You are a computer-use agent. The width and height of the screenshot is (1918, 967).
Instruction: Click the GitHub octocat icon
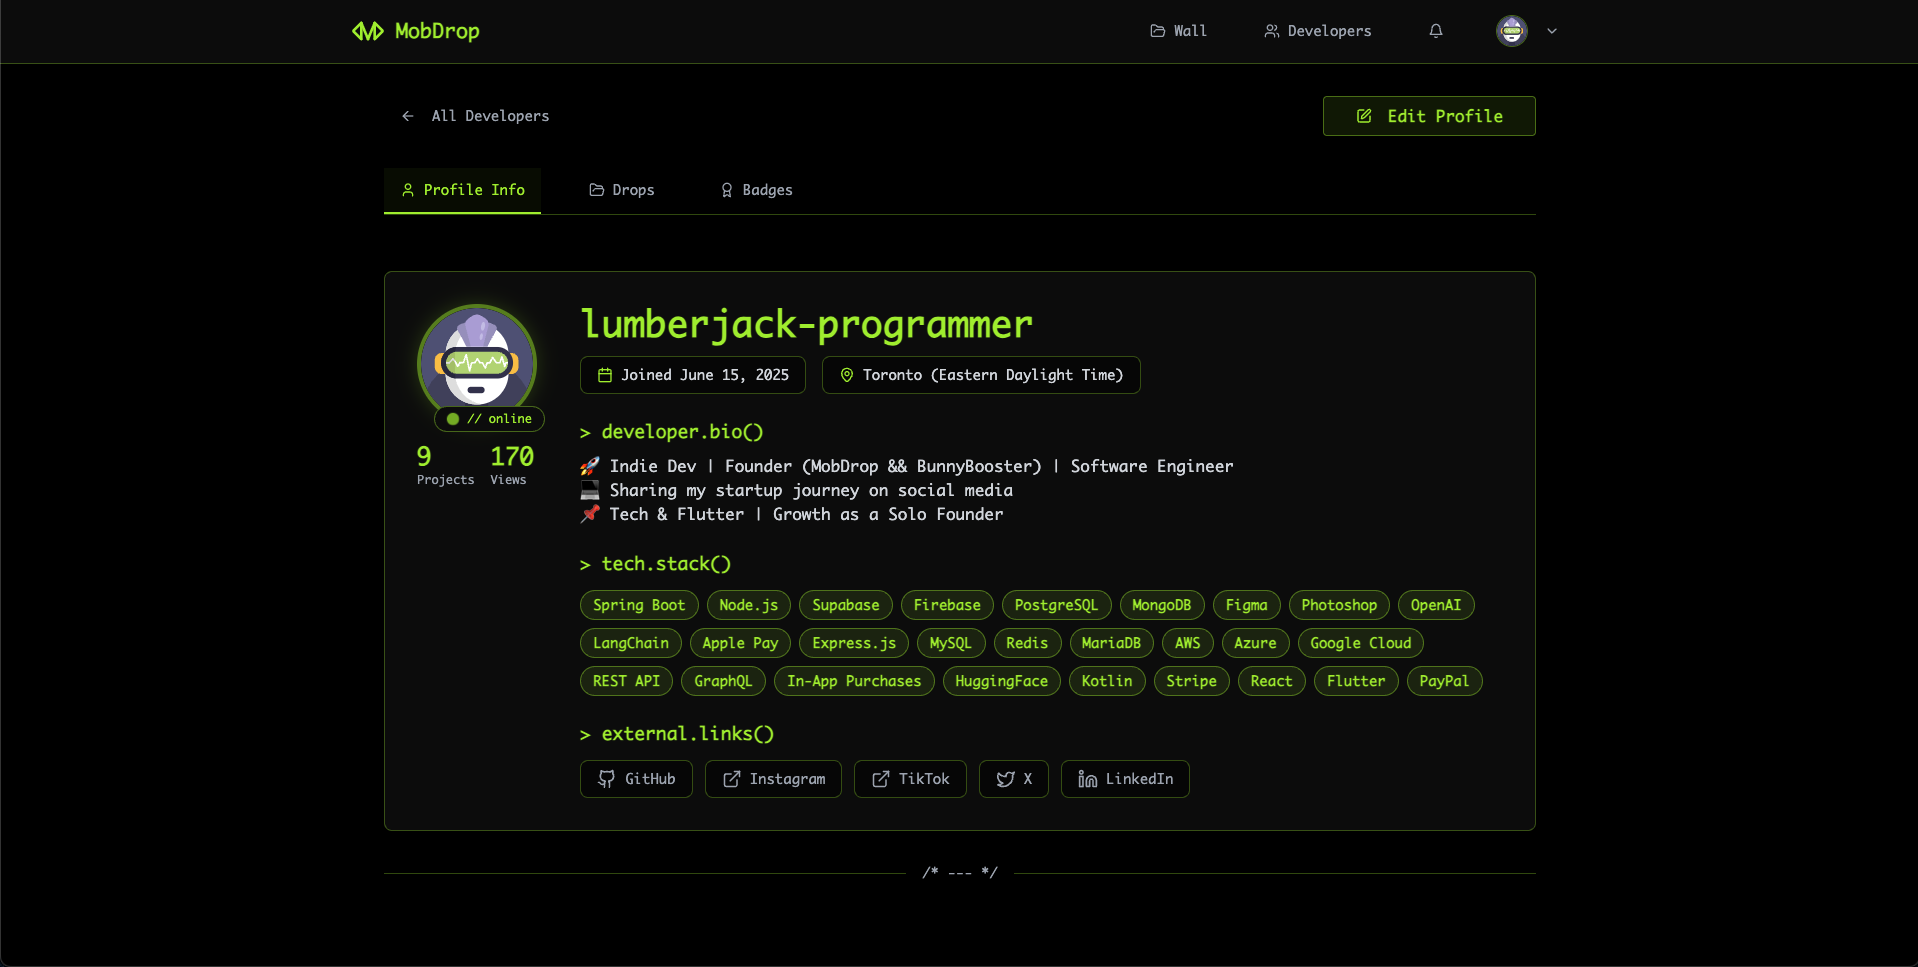tap(606, 779)
